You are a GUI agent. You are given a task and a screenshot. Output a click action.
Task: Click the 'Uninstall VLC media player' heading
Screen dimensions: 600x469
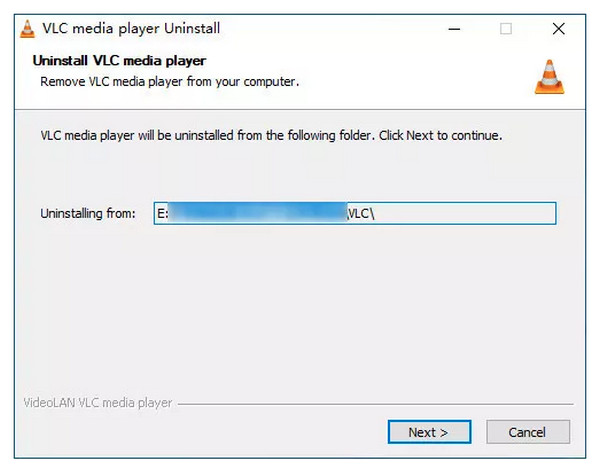point(119,61)
